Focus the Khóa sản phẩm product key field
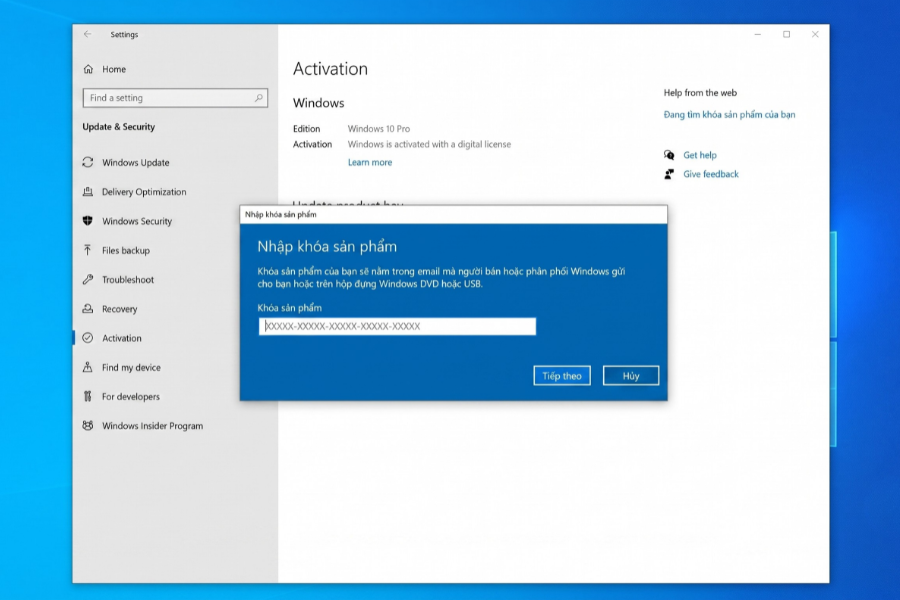Screen dimensions: 900x600 coord(397,326)
